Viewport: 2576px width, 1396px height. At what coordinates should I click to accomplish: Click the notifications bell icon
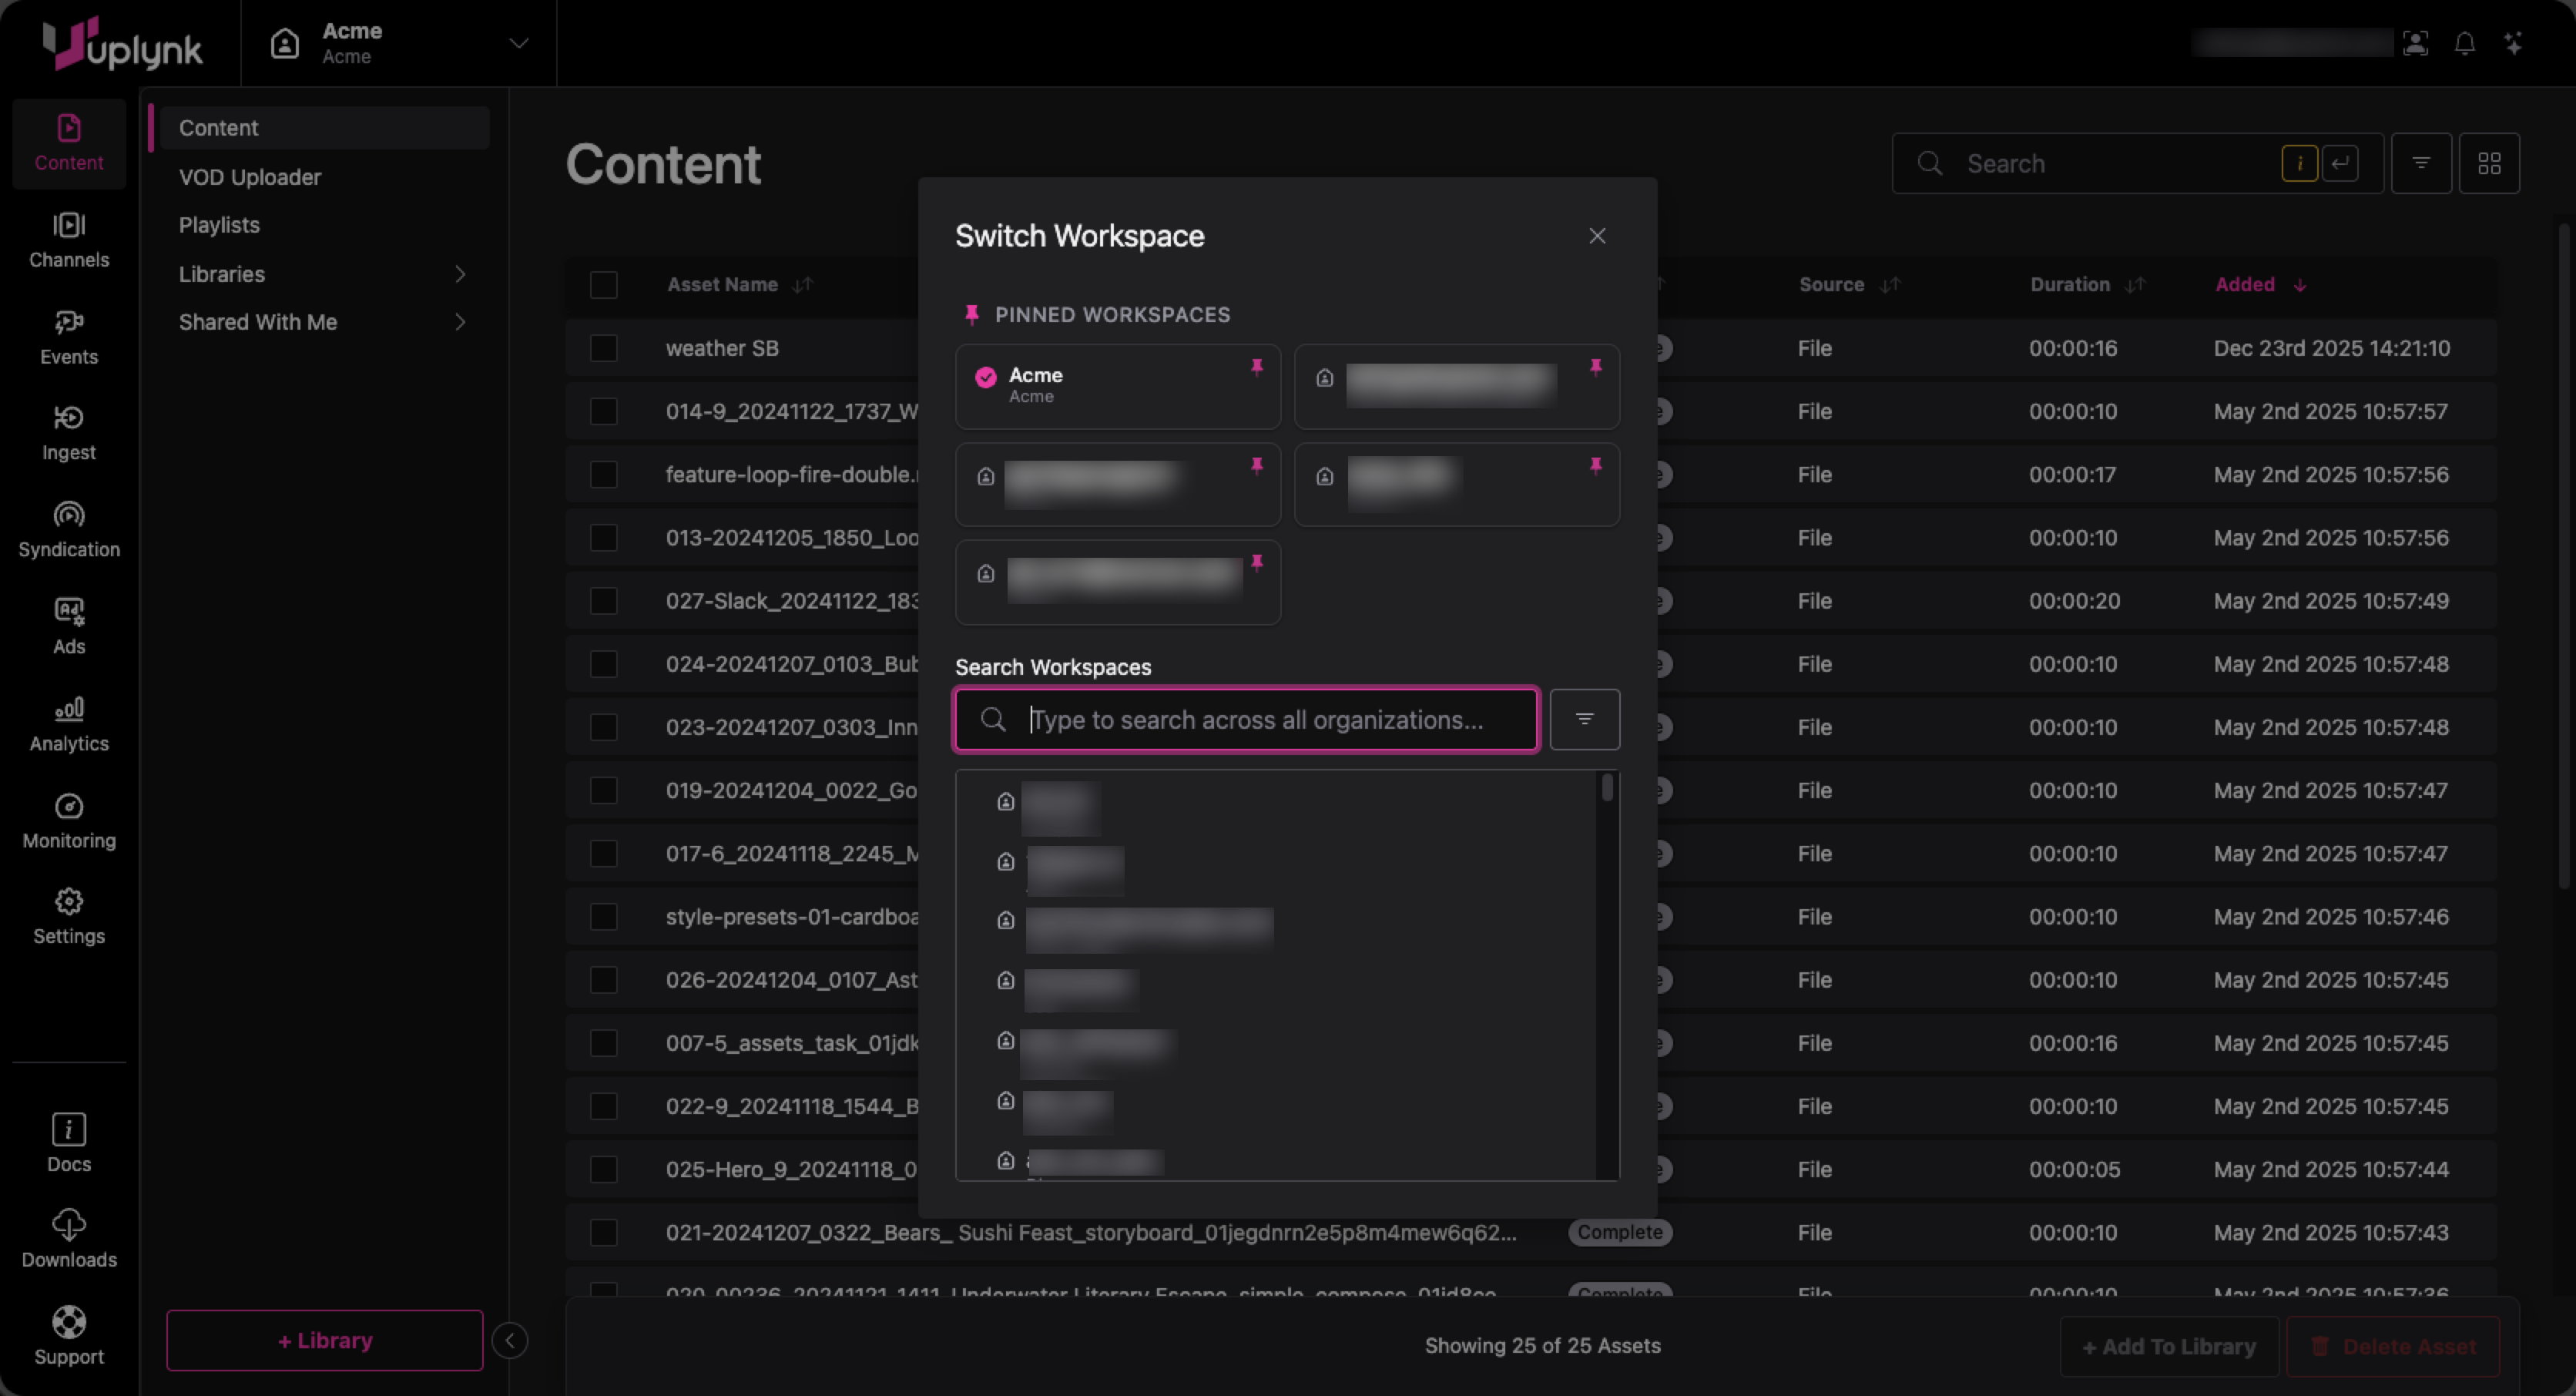click(x=2464, y=44)
